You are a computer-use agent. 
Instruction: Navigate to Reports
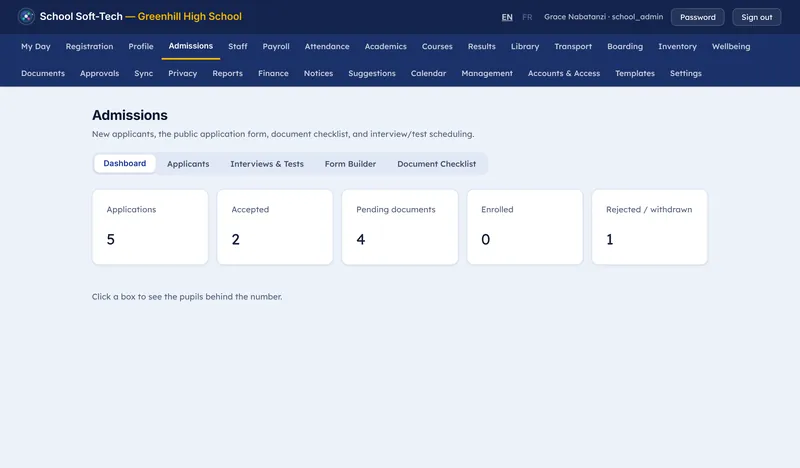coord(228,73)
